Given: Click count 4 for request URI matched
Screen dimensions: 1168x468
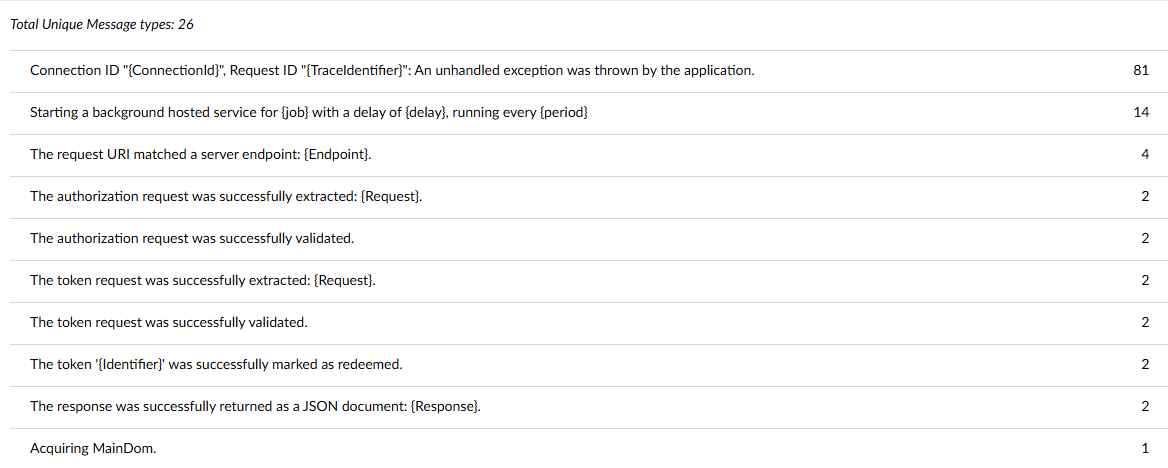Looking at the screenshot, I should pos(1145,155).
